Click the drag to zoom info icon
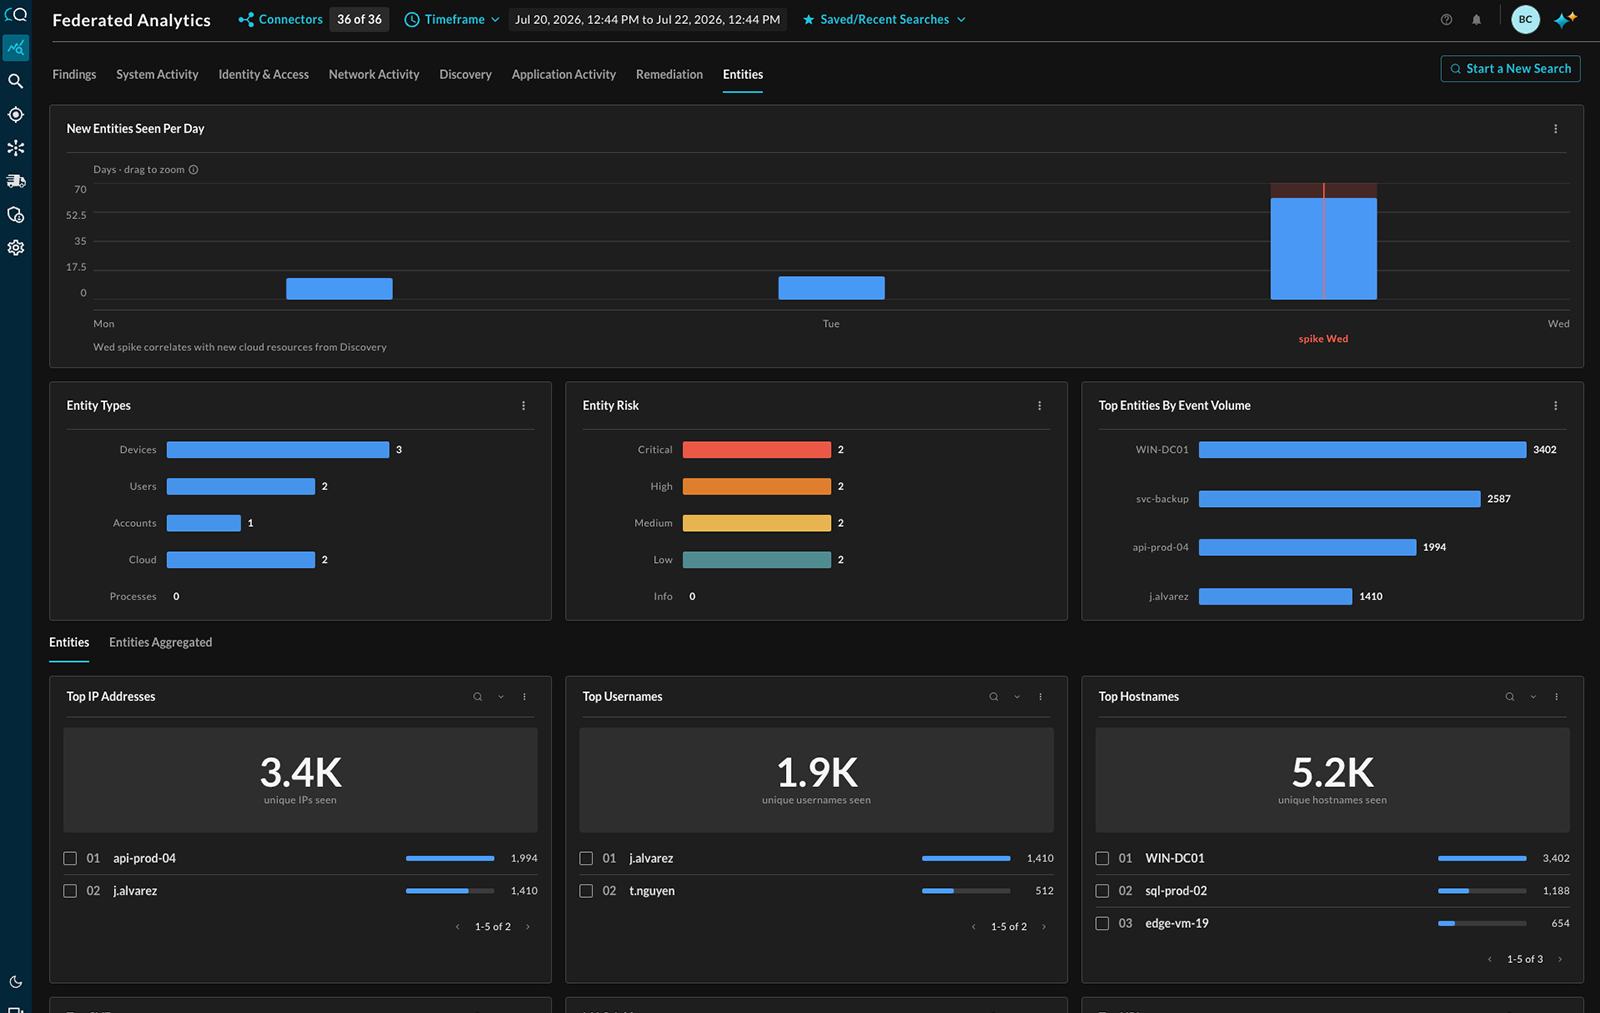Image resolution: width=1600 pixels, height=1013 pixels. pos(193,170)
